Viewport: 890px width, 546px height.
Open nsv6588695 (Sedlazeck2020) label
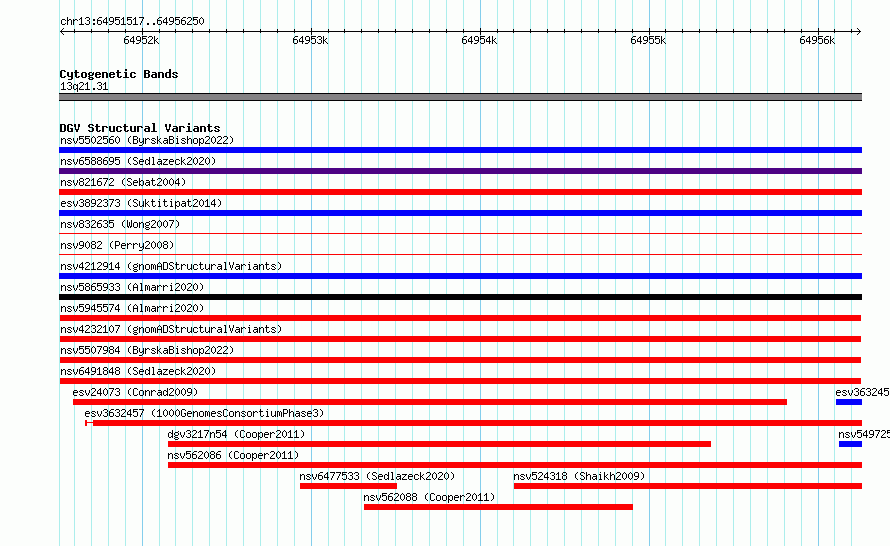click(x=138, y=161)
